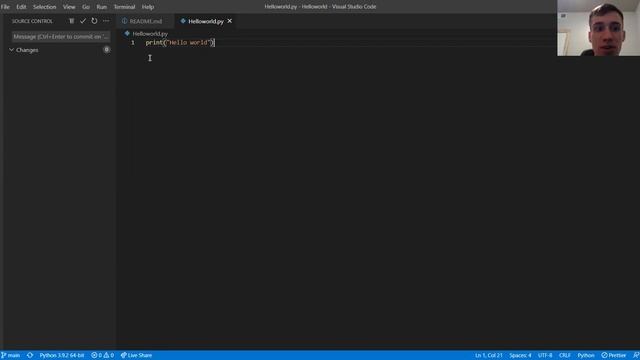The image size is (640, 360).
Task: Click the Changes count badge
Action: point(107,50)
